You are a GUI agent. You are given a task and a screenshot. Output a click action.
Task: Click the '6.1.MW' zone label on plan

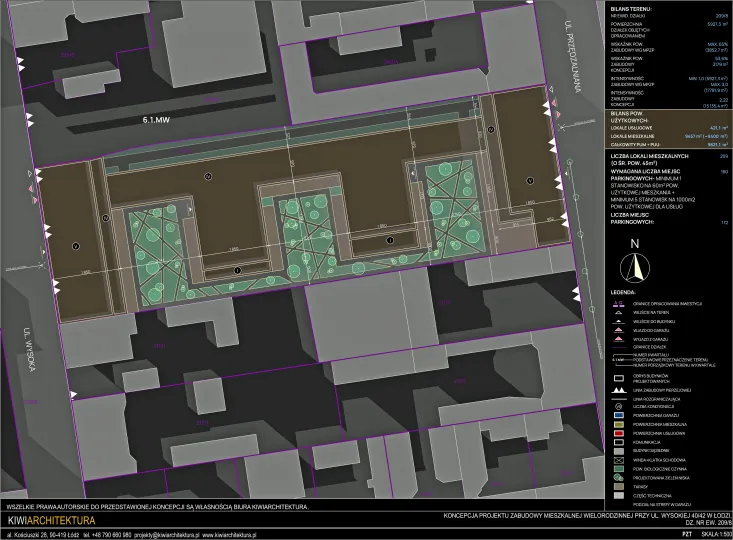tap(159, 119)
